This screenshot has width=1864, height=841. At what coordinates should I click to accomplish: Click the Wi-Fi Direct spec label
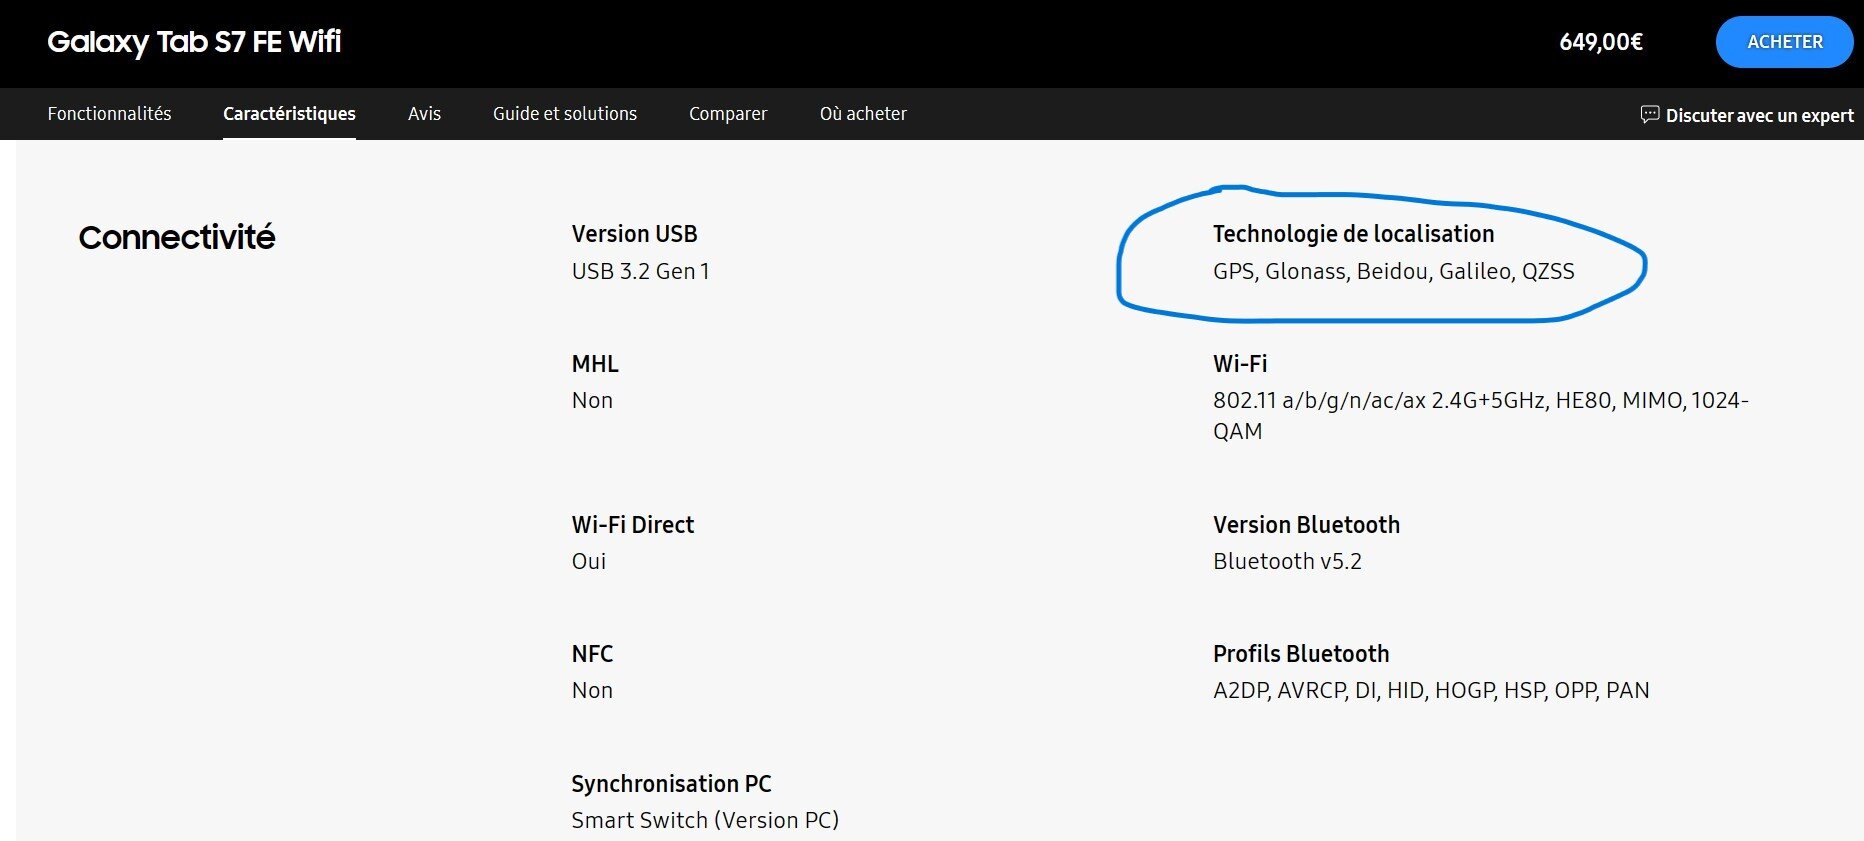pyautogui.click(x=632, y=525)
